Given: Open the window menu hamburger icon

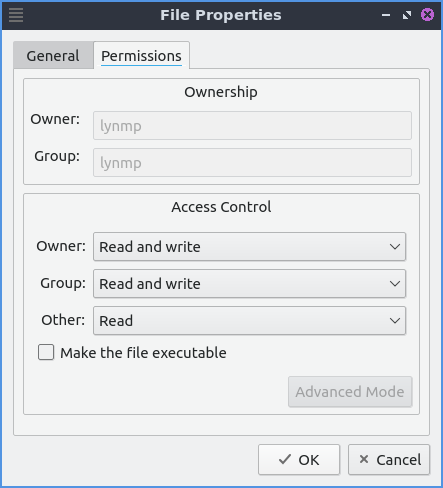Looking at the screenshot, I should point(16,15).
